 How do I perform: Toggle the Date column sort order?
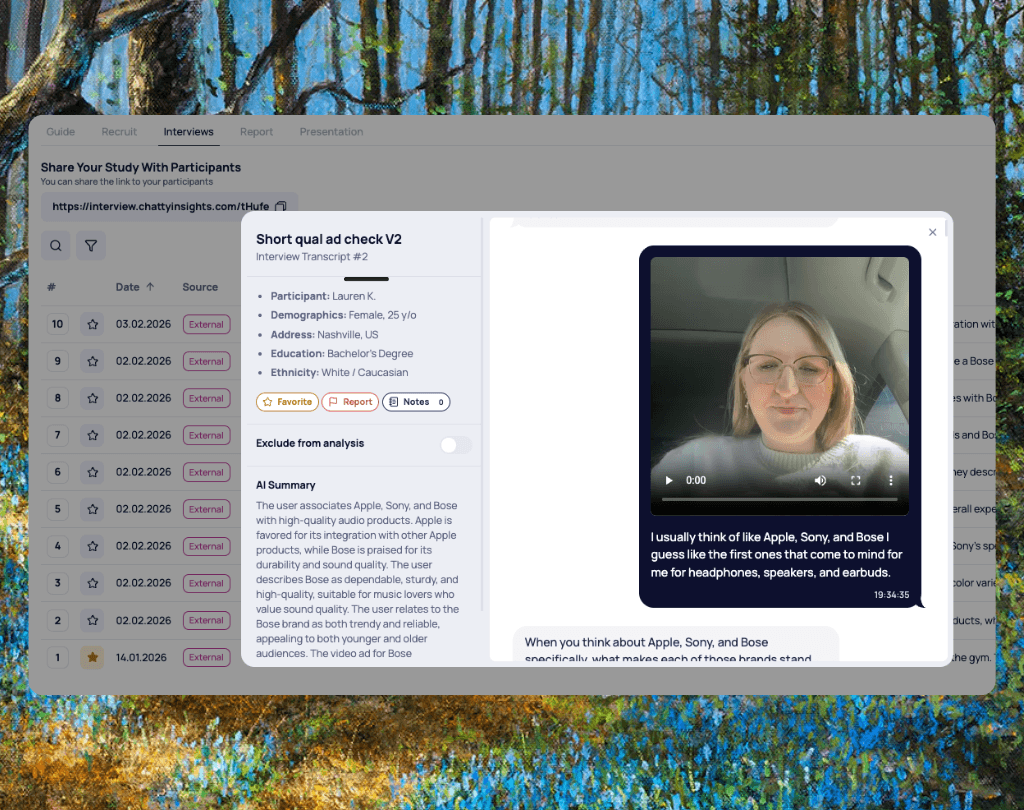[x=135, y=287]
